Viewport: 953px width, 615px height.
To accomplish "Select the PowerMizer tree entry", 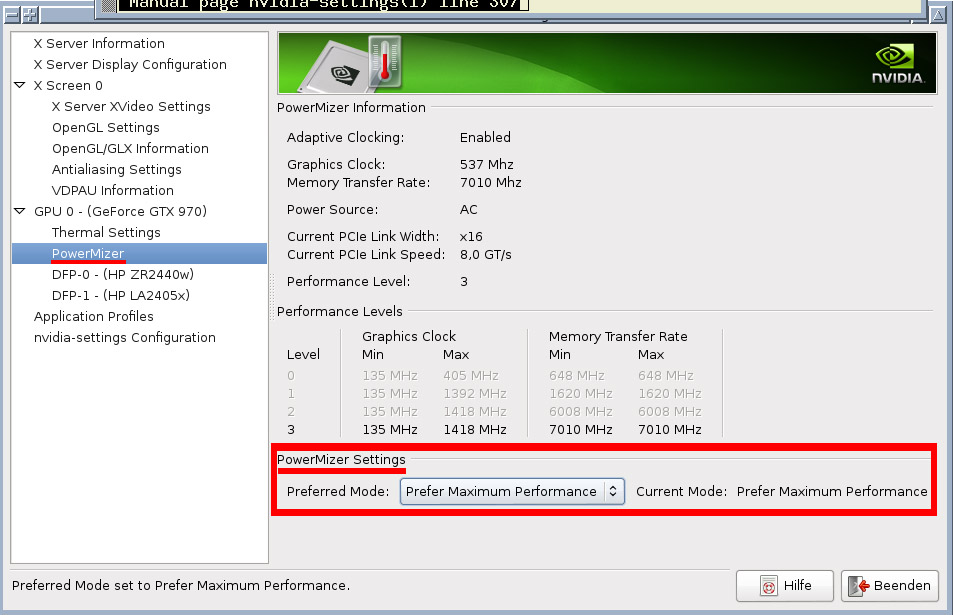I will tap(139, 253).
